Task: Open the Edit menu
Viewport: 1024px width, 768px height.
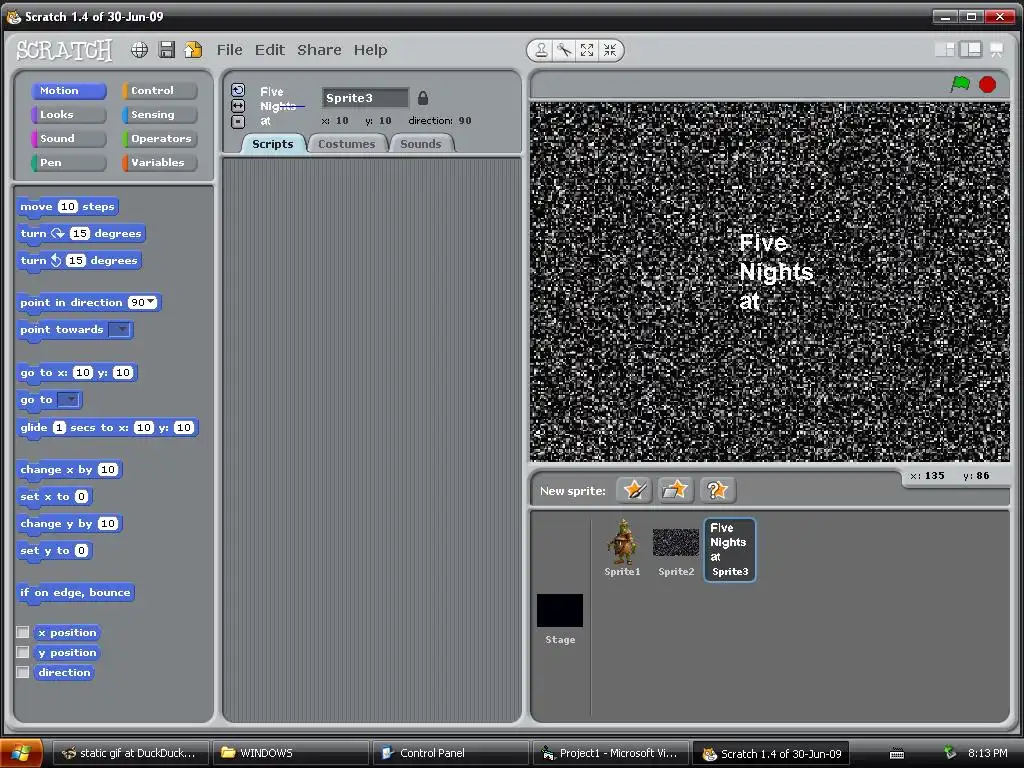Action: click(x=270, y=50)
